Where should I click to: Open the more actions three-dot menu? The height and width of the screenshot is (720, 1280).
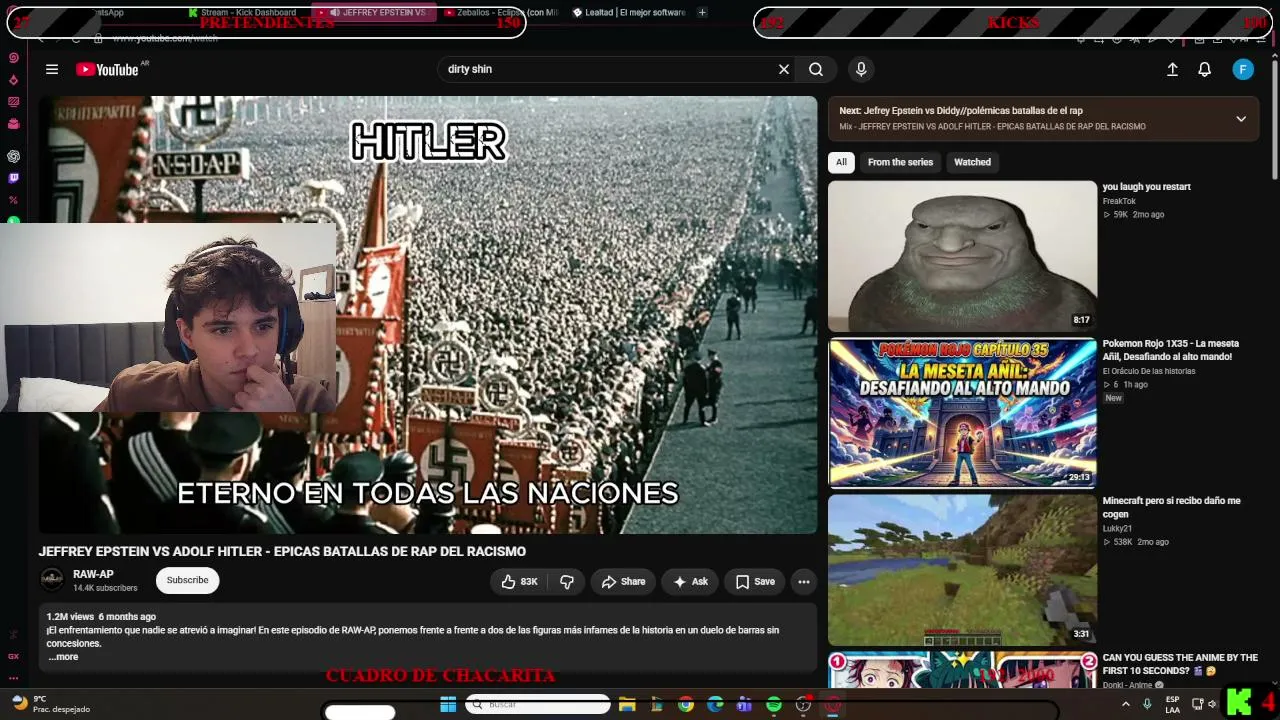pos(803,581)
